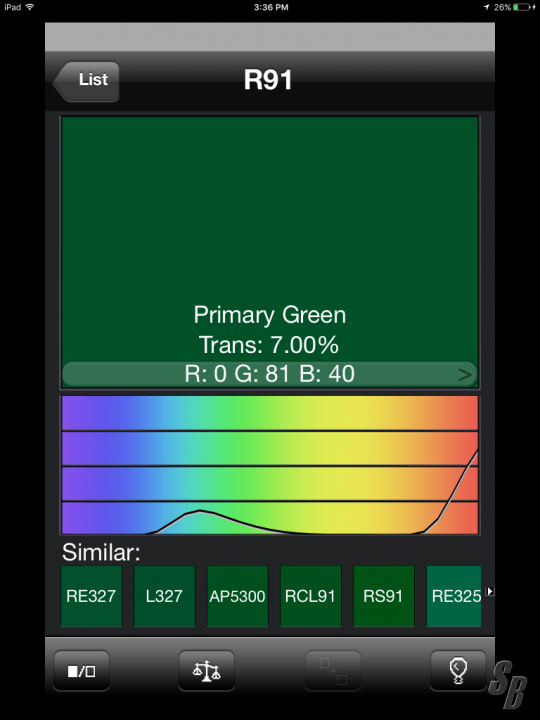Tap the R: 0 G: 81 B: 40 bar
Viewport: 540px width, 720px height.
click(x=270, y=374)
